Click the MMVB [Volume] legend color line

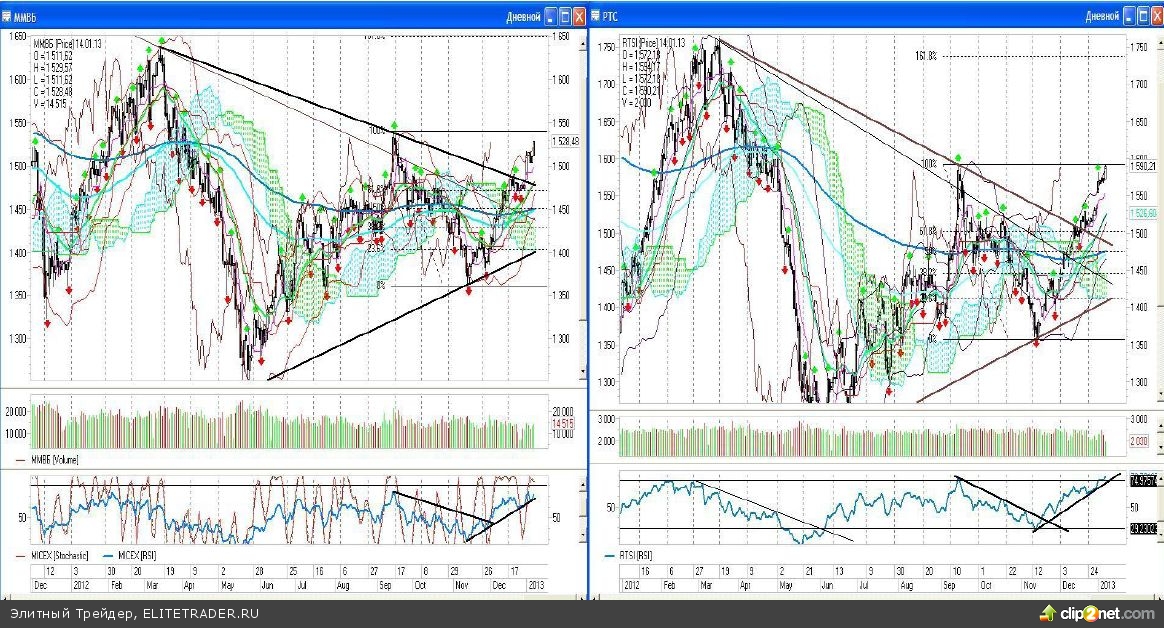22,460
